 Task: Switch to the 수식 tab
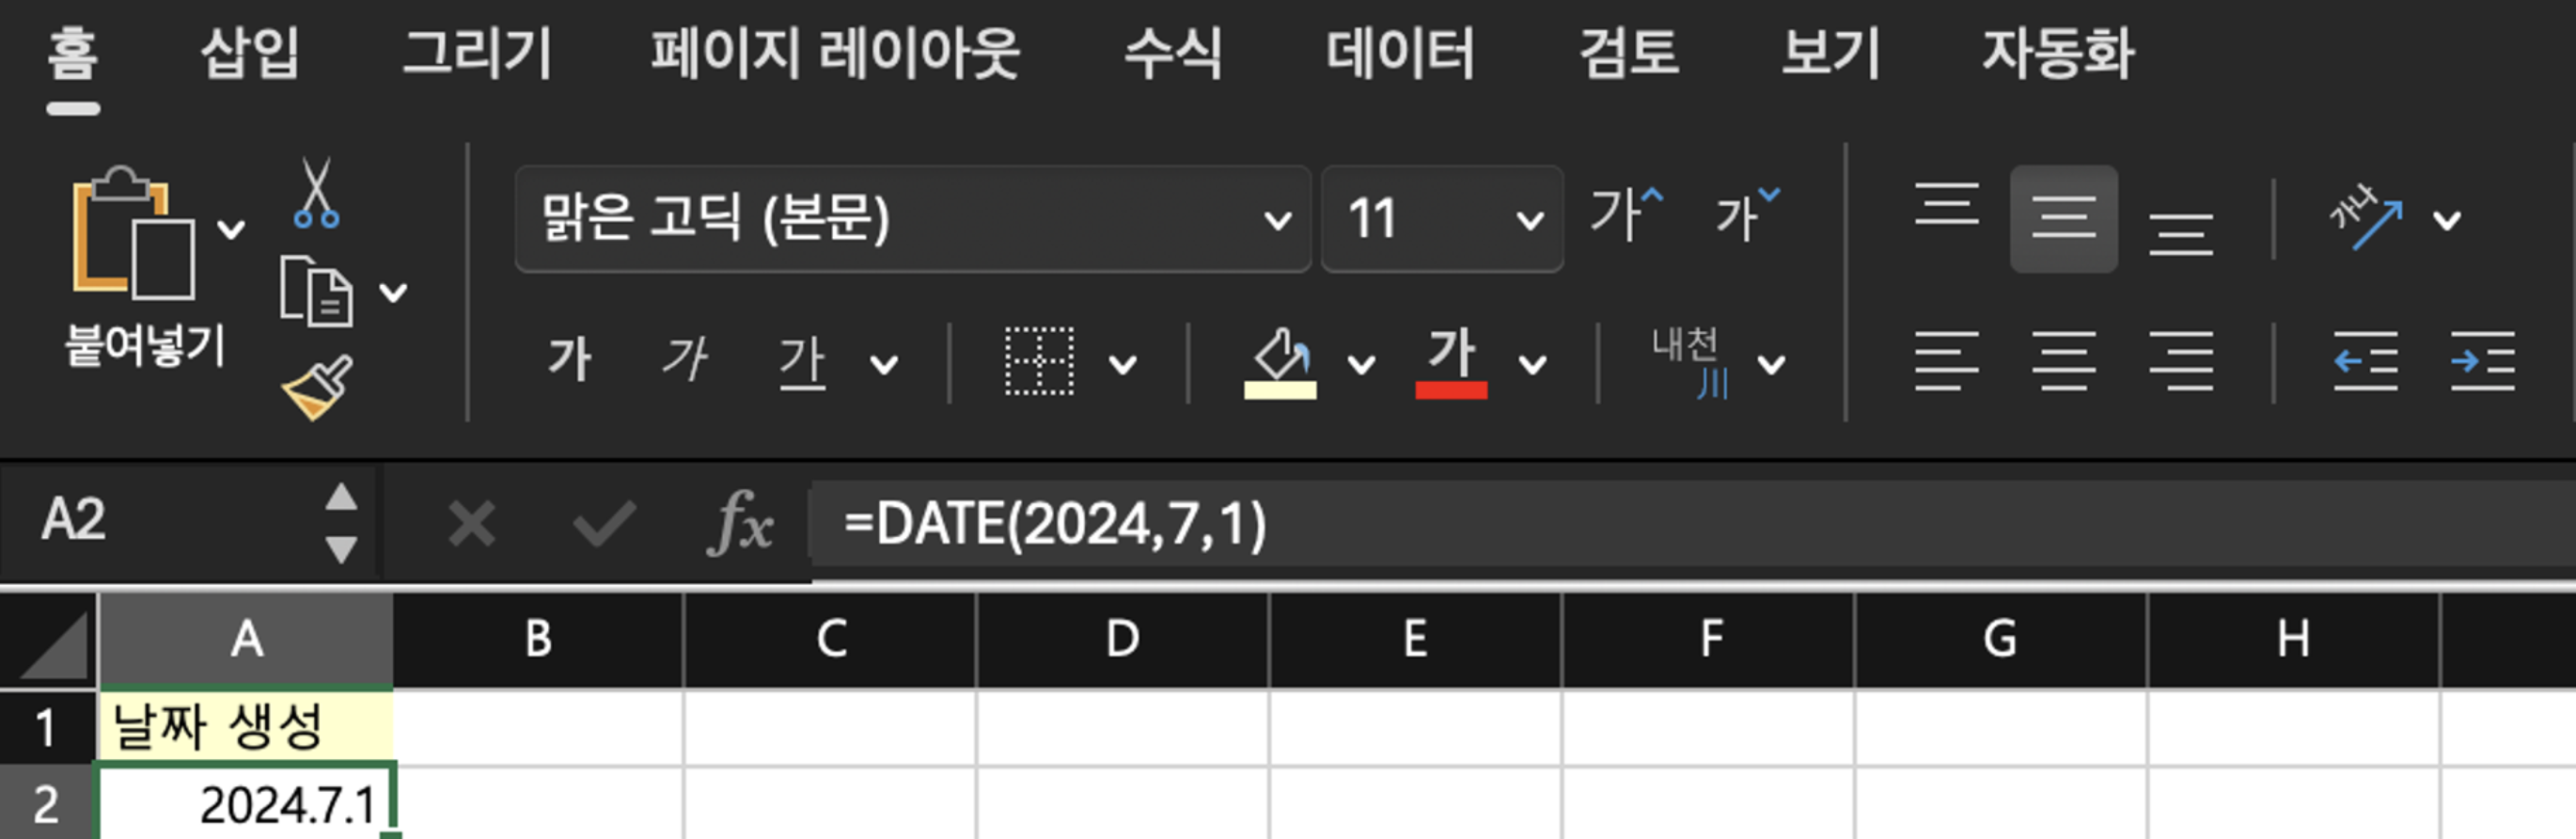(1174, 53)
